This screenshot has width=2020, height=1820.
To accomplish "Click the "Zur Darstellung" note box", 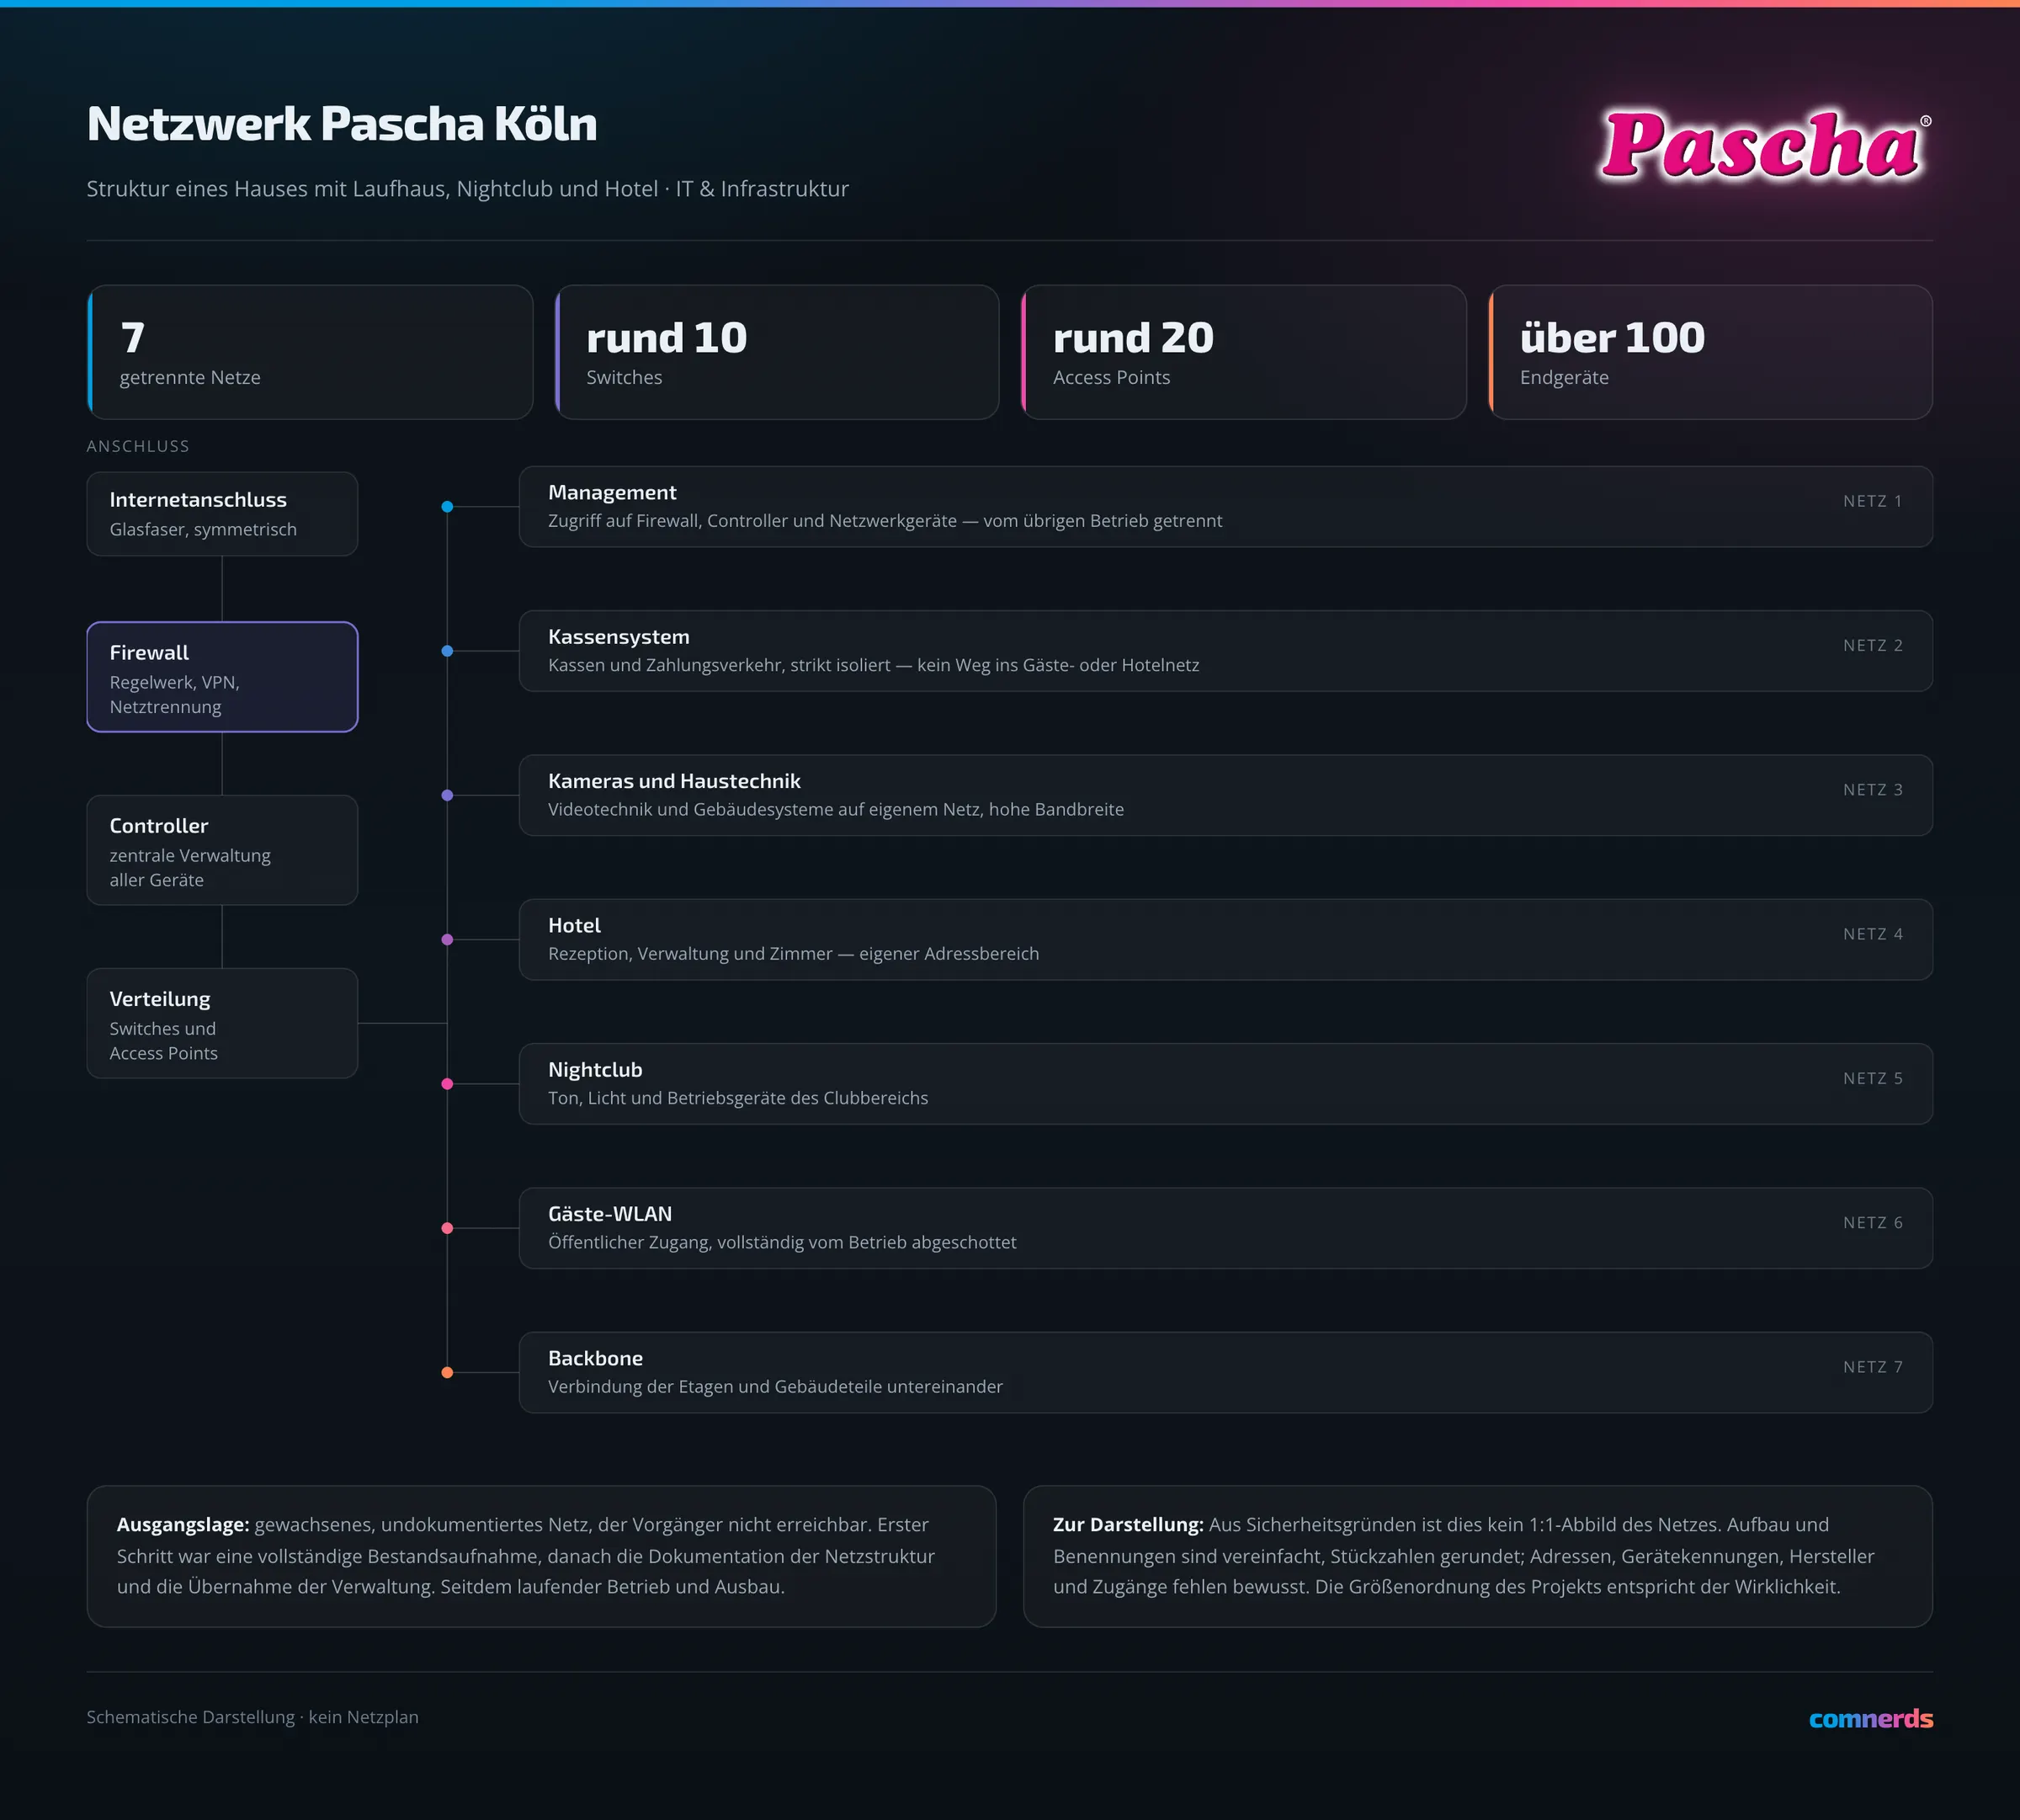I will 1478,1556.
